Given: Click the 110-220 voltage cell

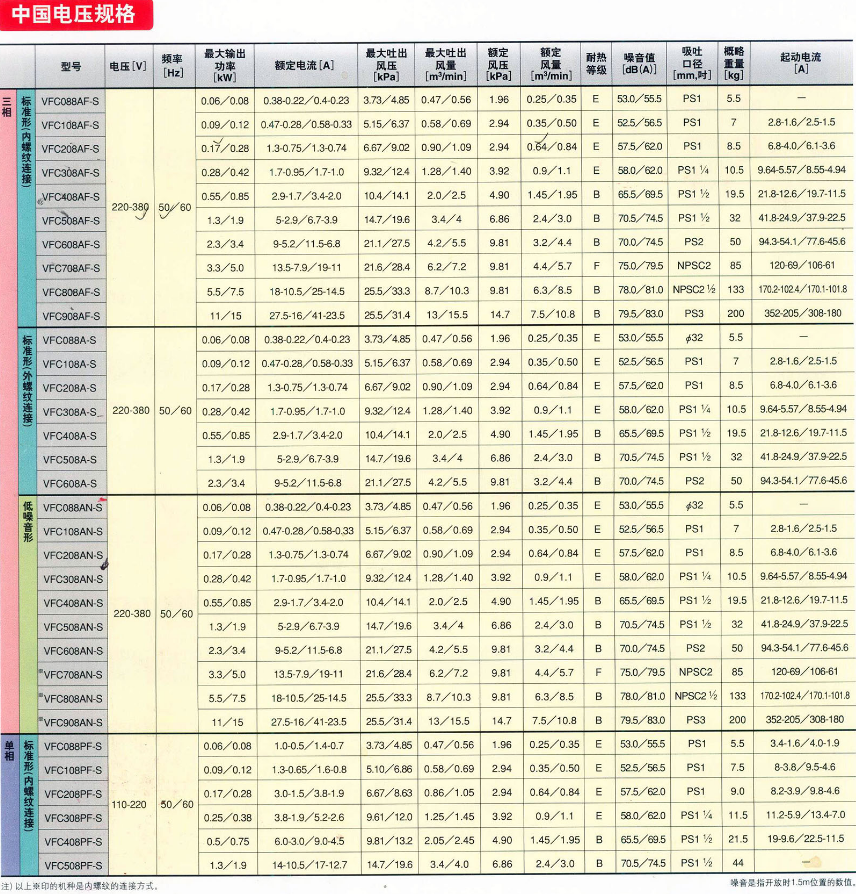Looking at the screenshot, I should tap(129, 805).
